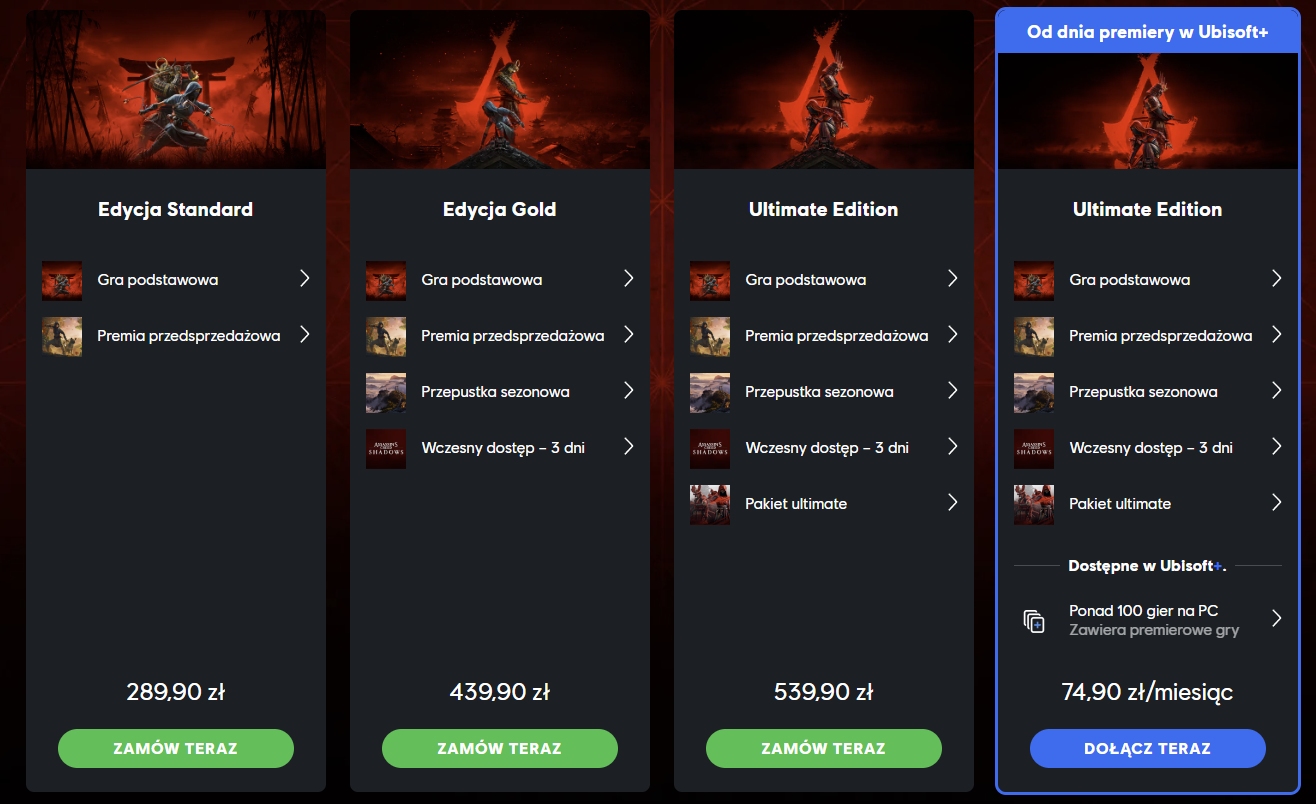Expand Gra podstawowa chevron in Edycja Standard
Image resolution: width=1316 pixels, height=804 pixels.
point(305,279)
